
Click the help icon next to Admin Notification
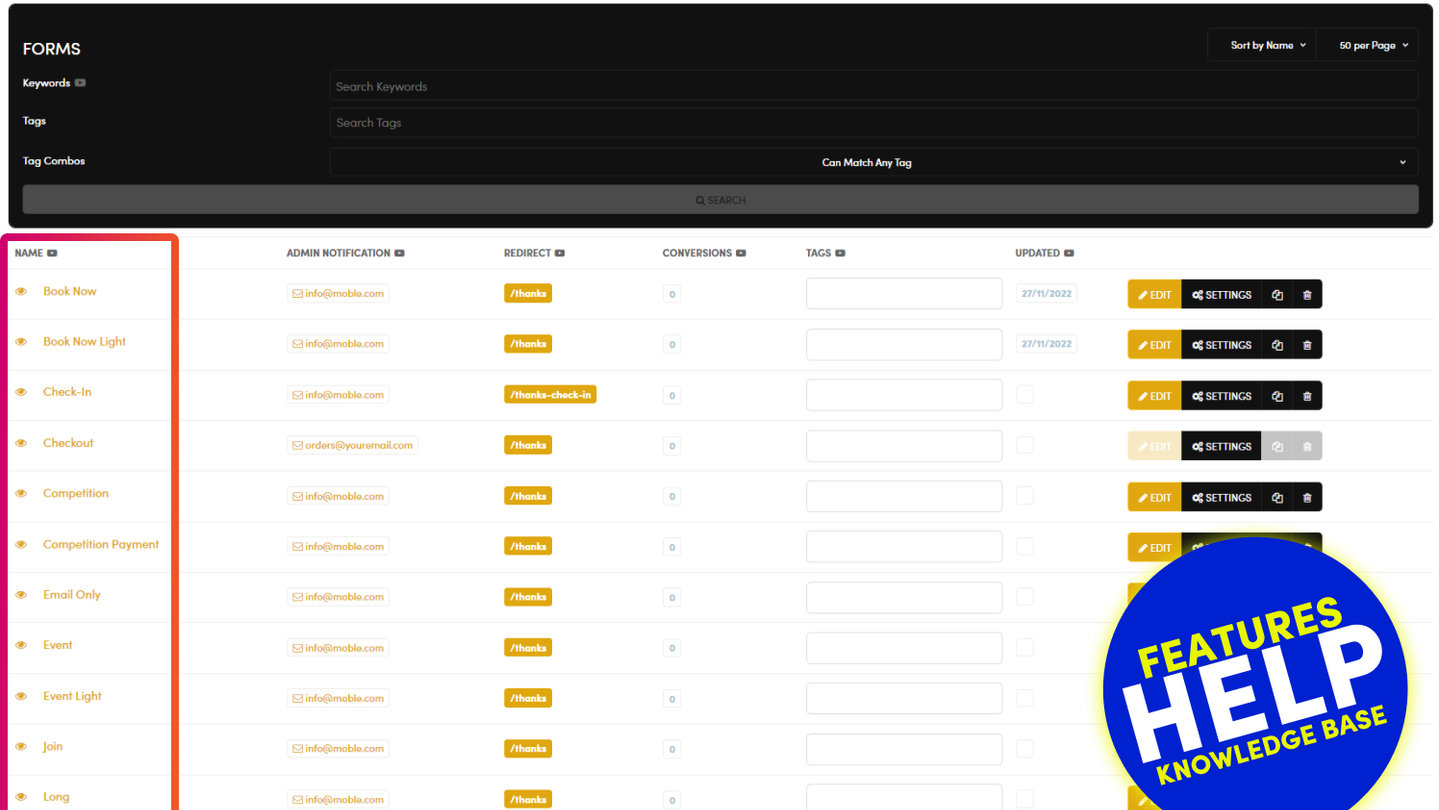point(399,254)
